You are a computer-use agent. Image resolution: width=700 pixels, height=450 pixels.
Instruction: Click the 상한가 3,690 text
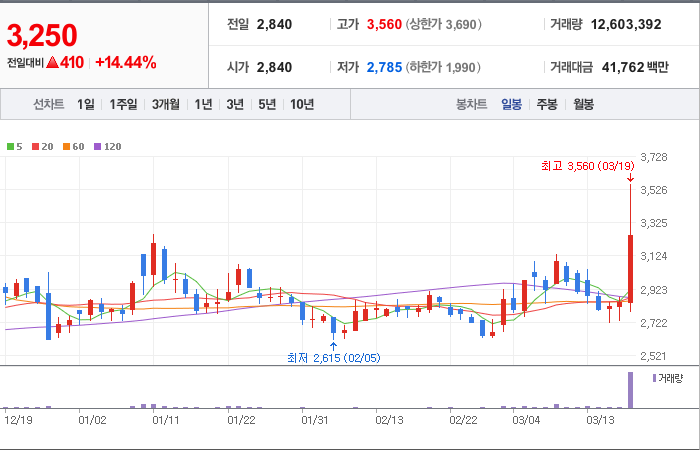[x=444, y=24]
